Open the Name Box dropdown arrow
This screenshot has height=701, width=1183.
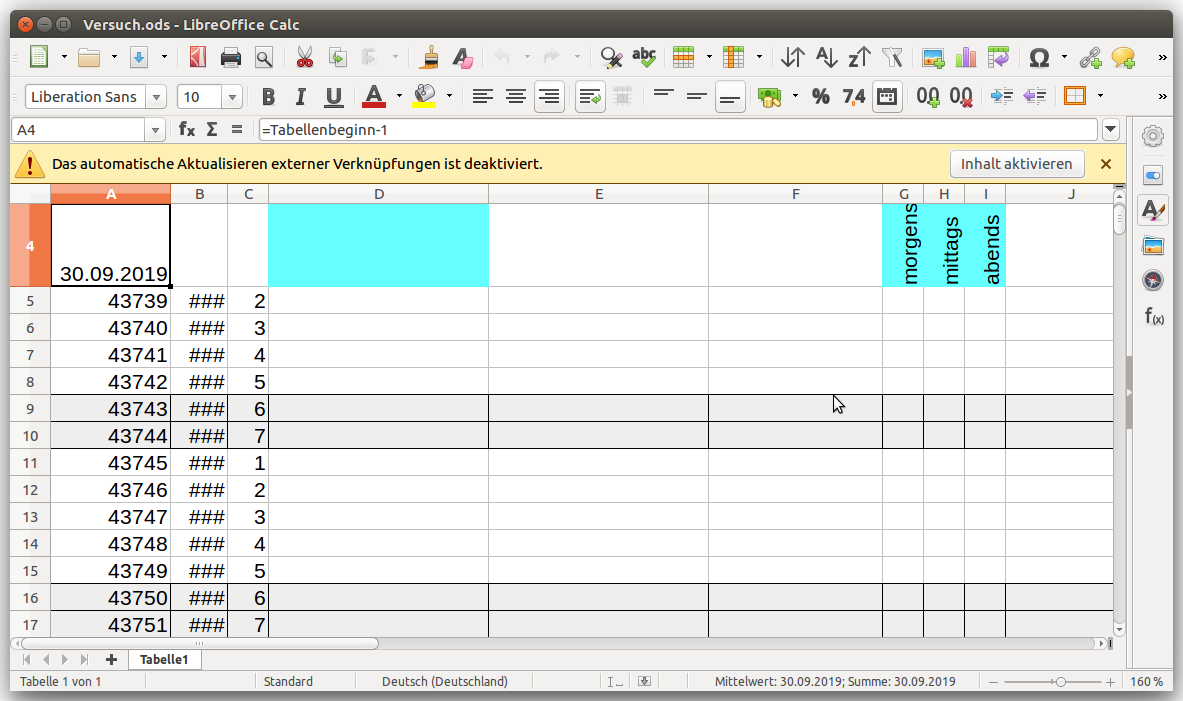(155, 130)
